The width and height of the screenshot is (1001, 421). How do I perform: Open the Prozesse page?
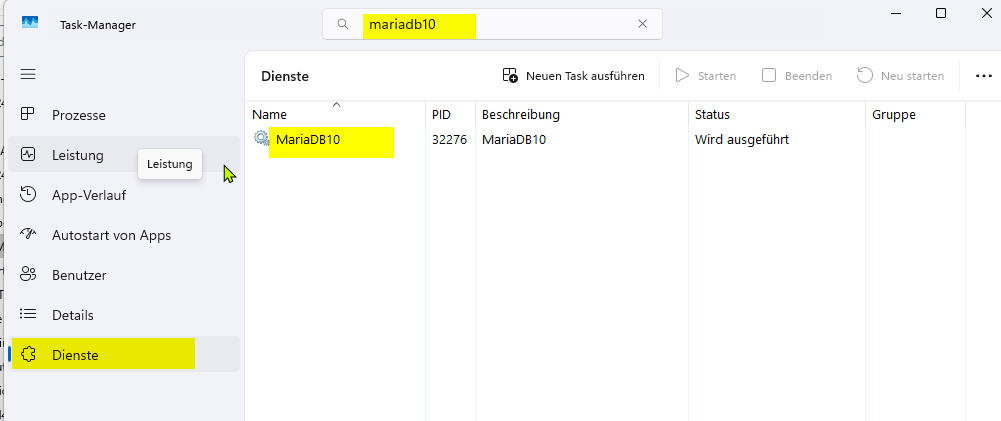124,115
